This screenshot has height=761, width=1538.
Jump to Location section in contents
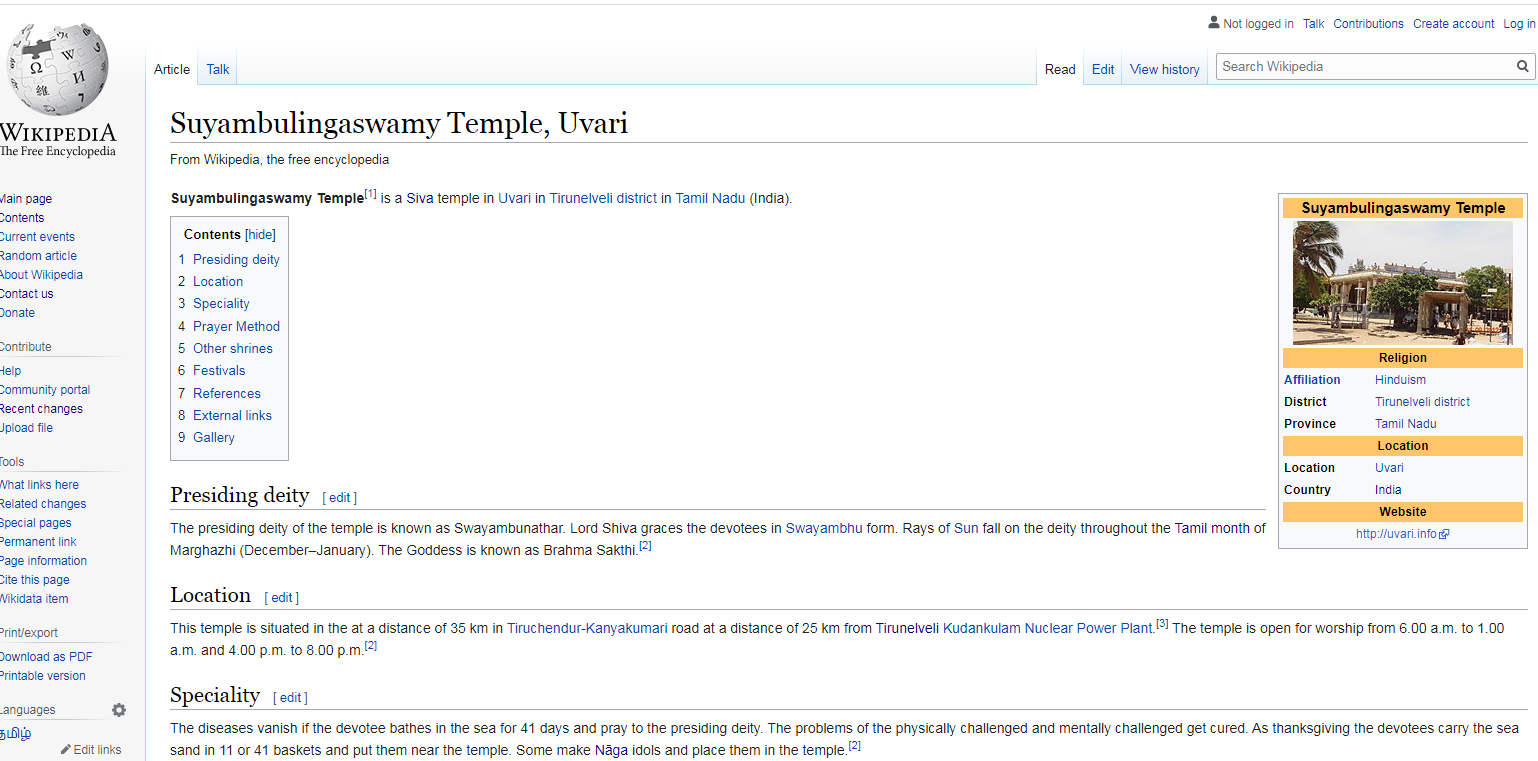click(x=218, y=282)
